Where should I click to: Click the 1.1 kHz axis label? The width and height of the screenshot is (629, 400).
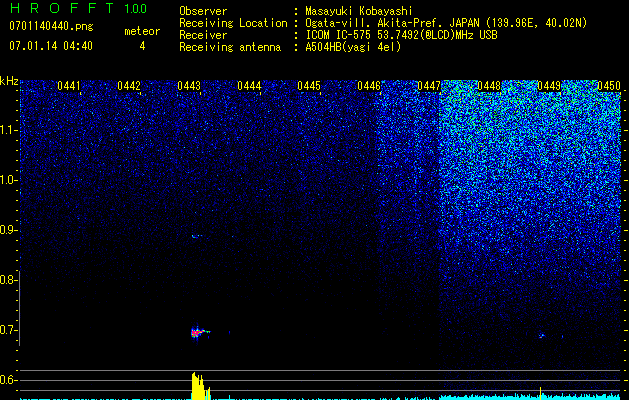tap(8, 130)
